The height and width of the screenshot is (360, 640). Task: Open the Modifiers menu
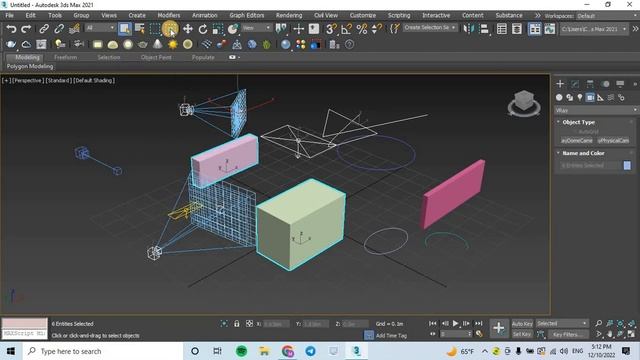[x=169, y=15]
